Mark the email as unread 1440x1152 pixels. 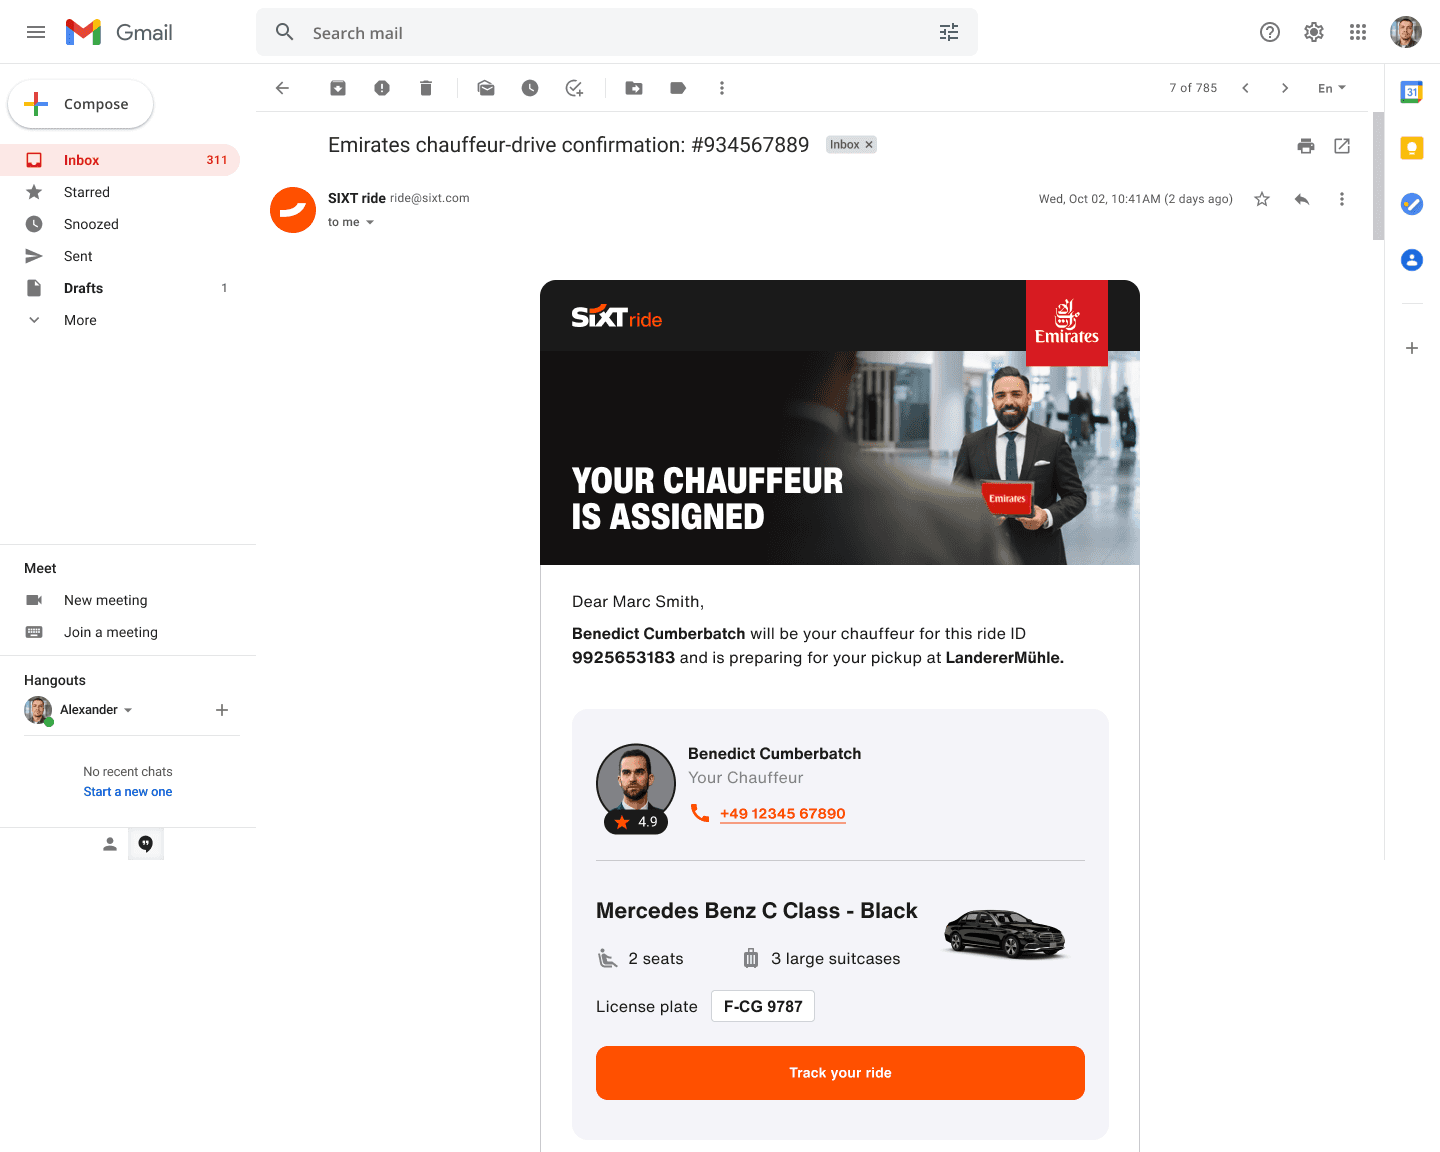coord(486,88)
